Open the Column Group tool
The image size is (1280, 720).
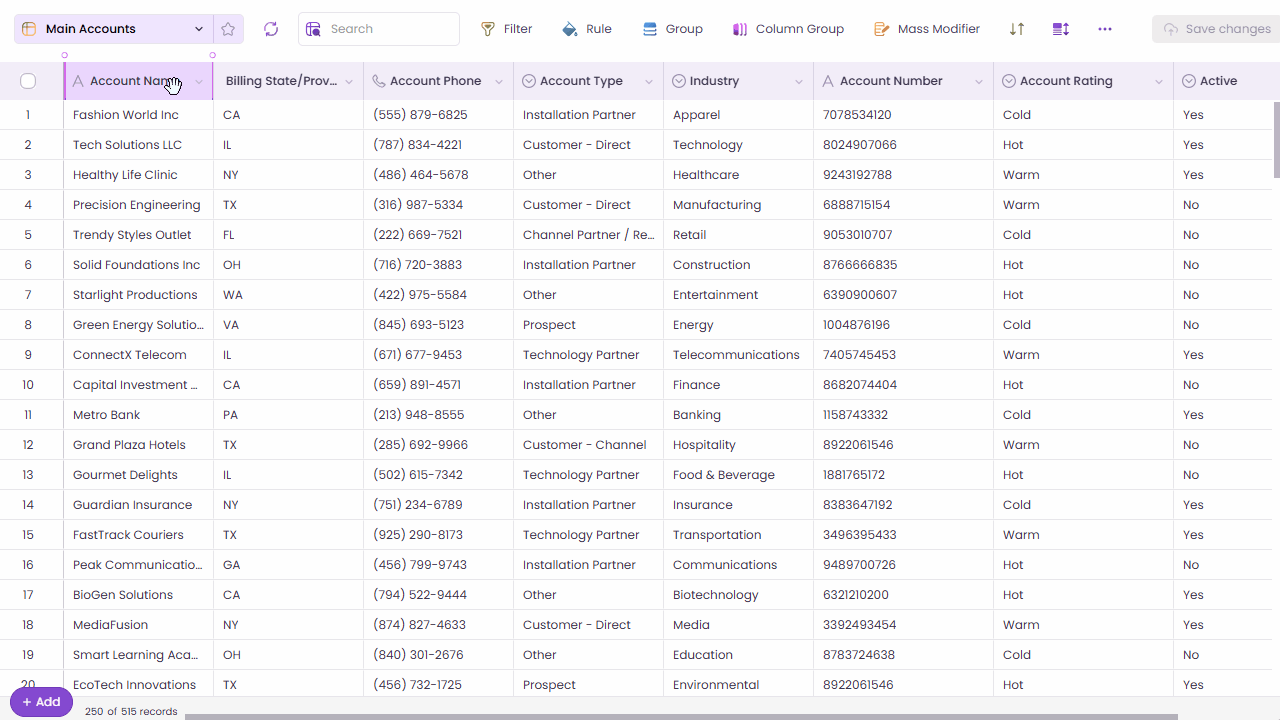pos(788,29)
